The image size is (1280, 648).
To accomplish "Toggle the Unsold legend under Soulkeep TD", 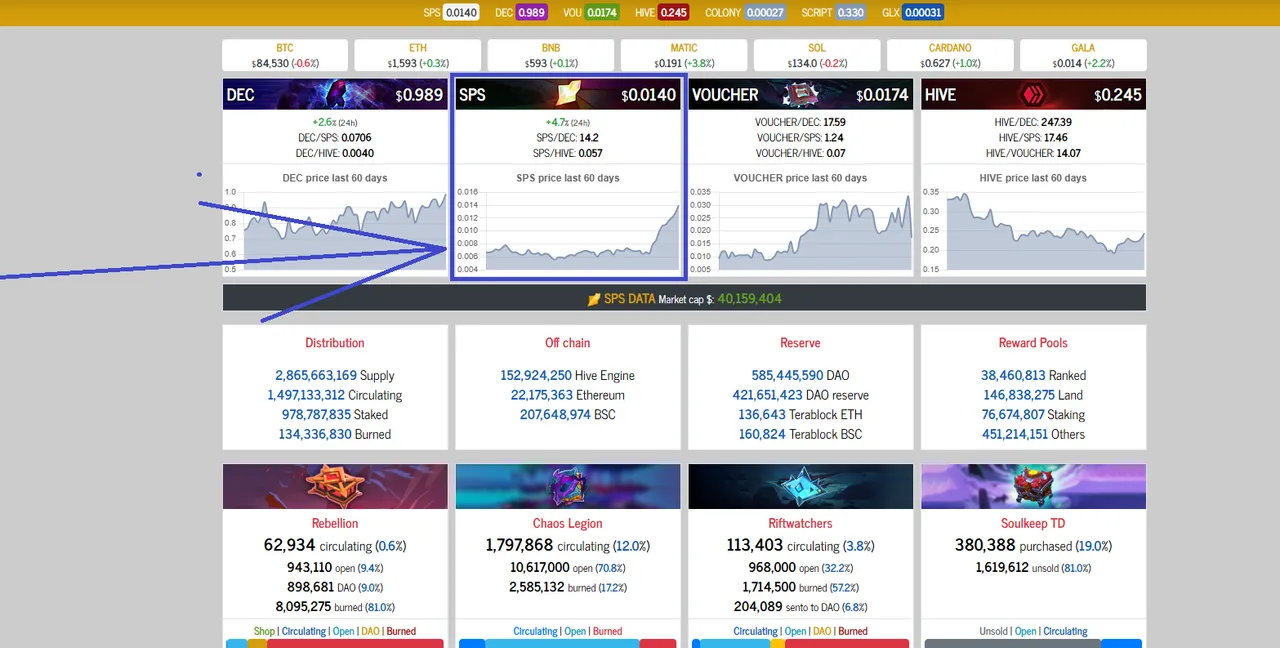I will tap(994, 631).
